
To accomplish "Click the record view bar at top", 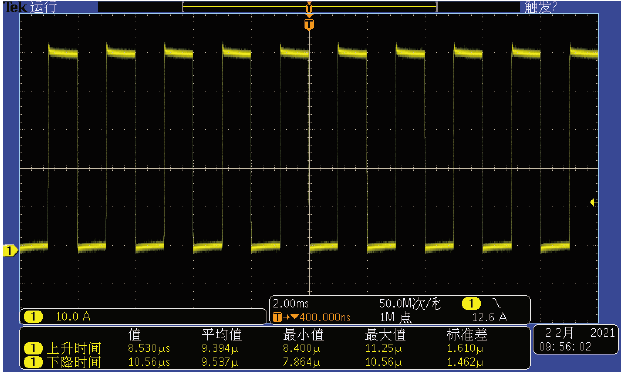I will coord(310,7).
